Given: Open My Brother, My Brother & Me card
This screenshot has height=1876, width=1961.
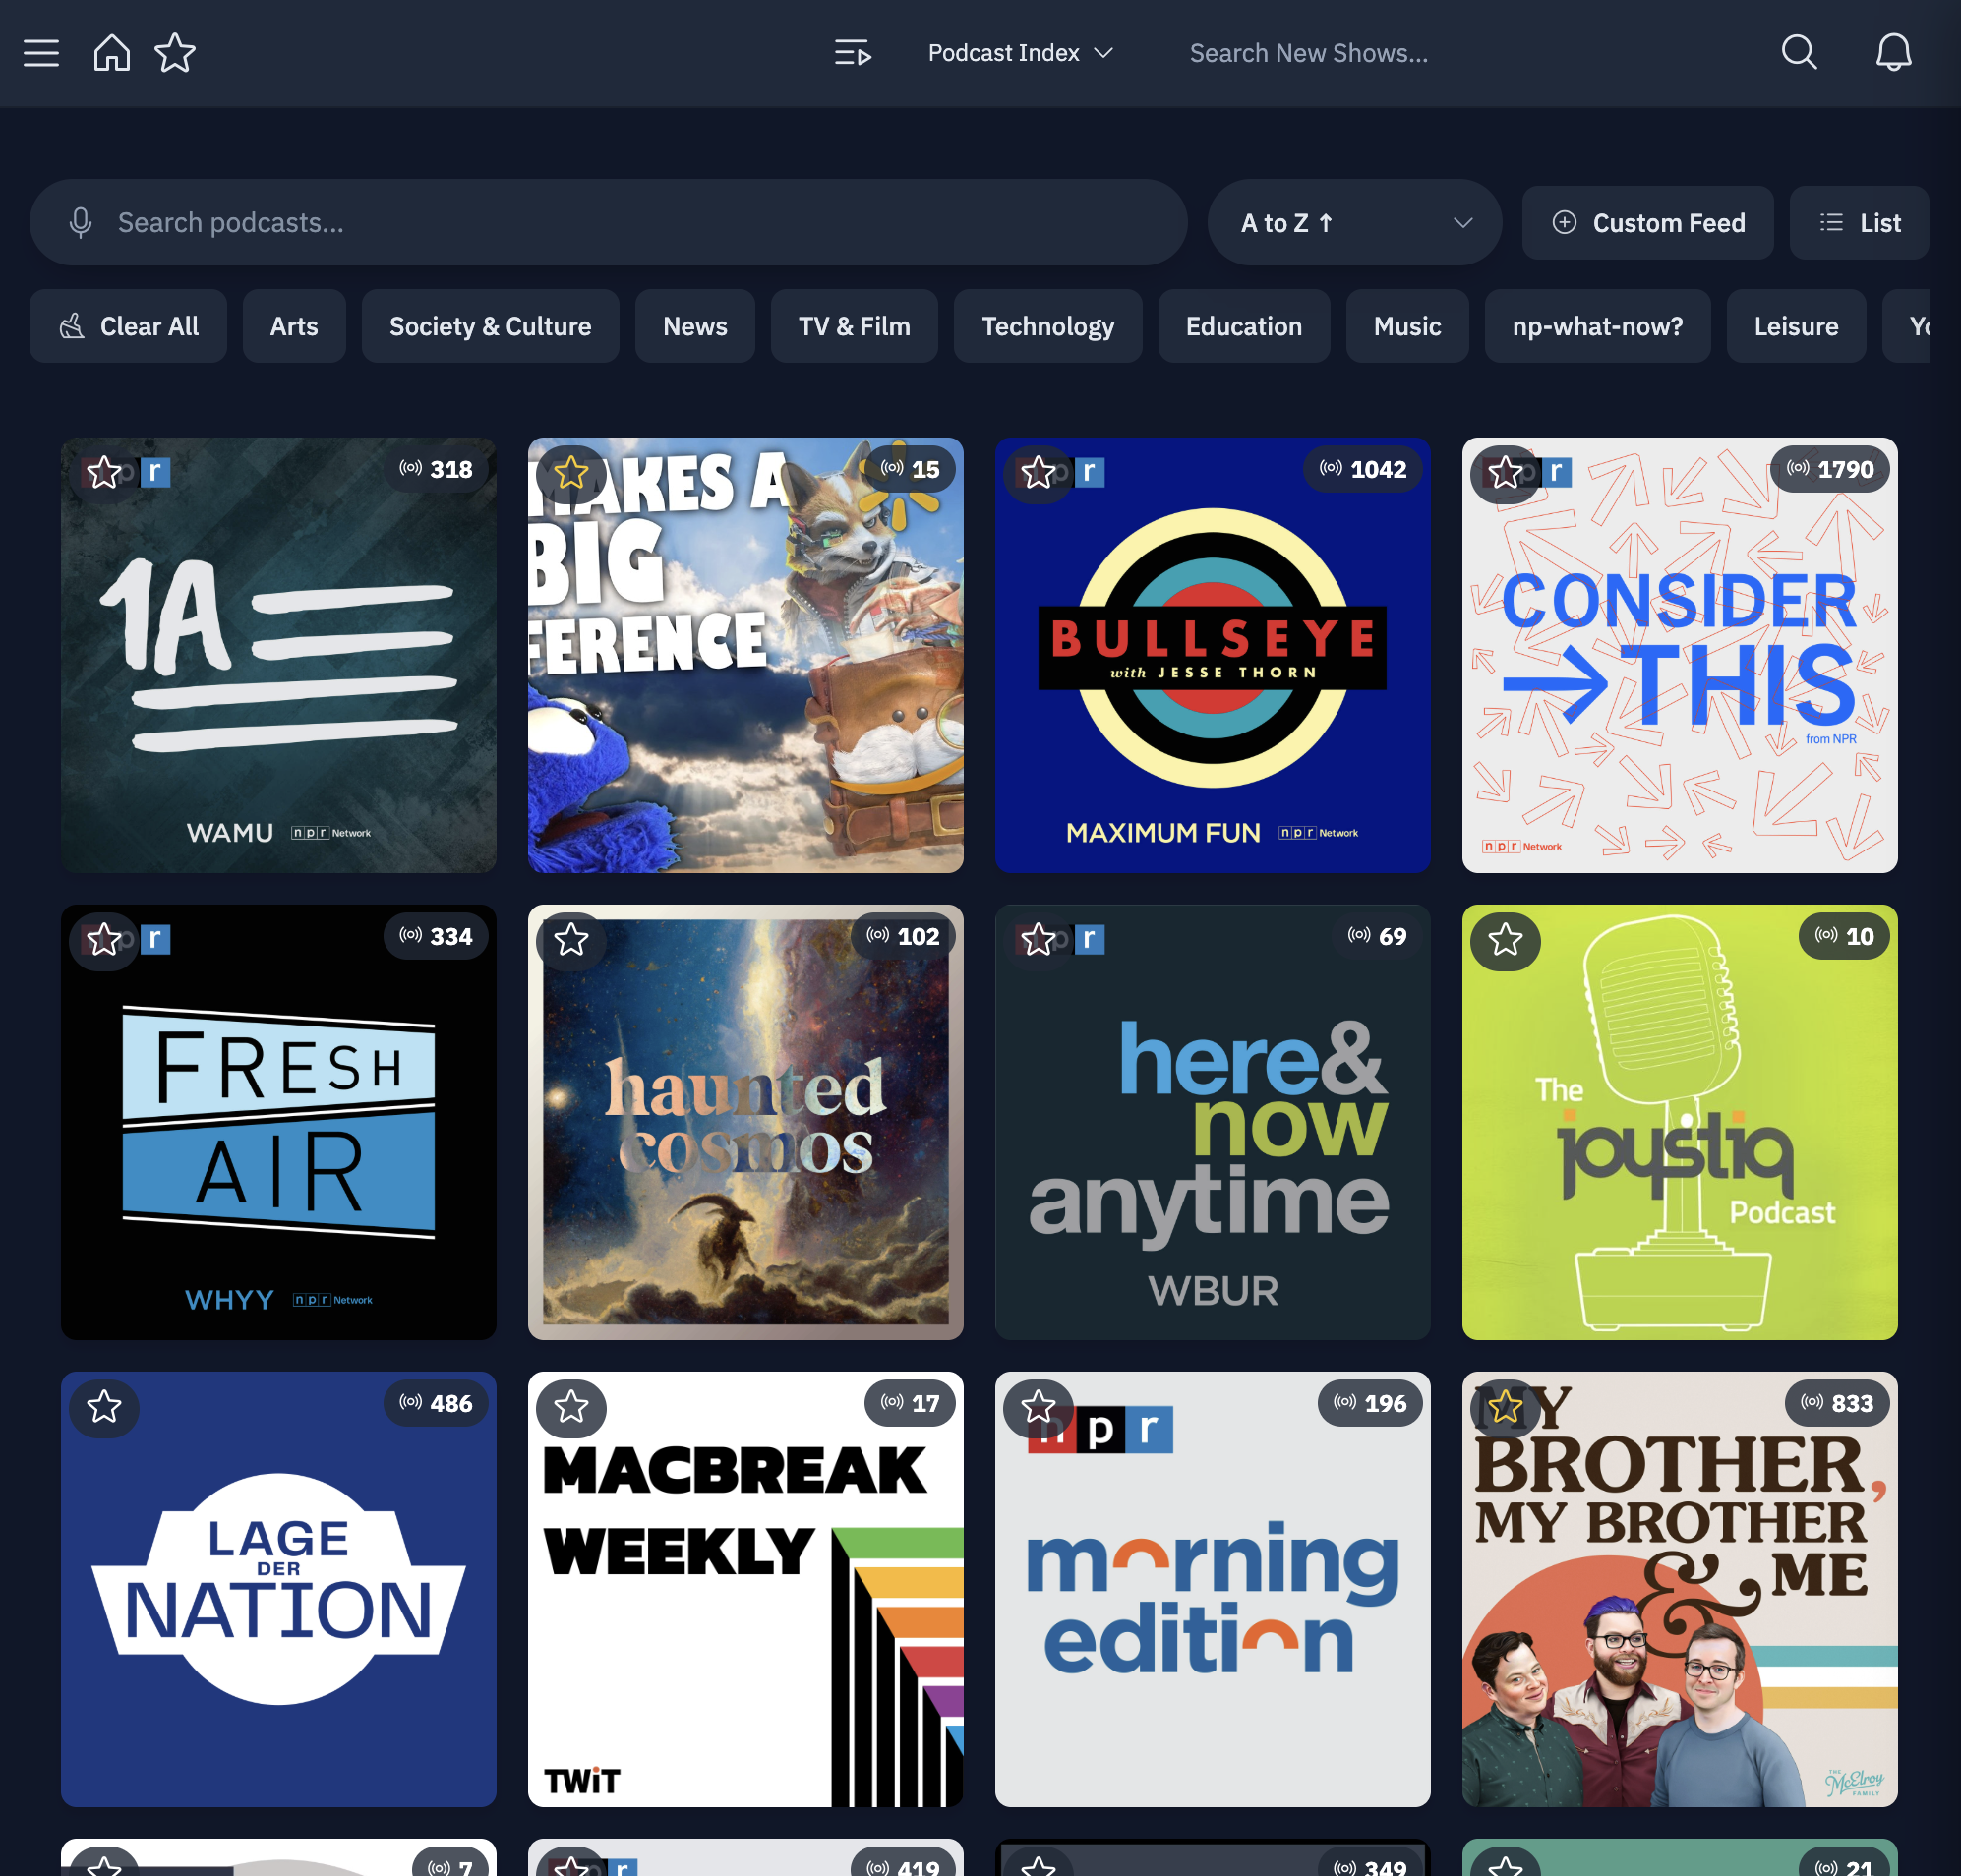Looking at the screenshot, I should click(x=1679, y=1589).
